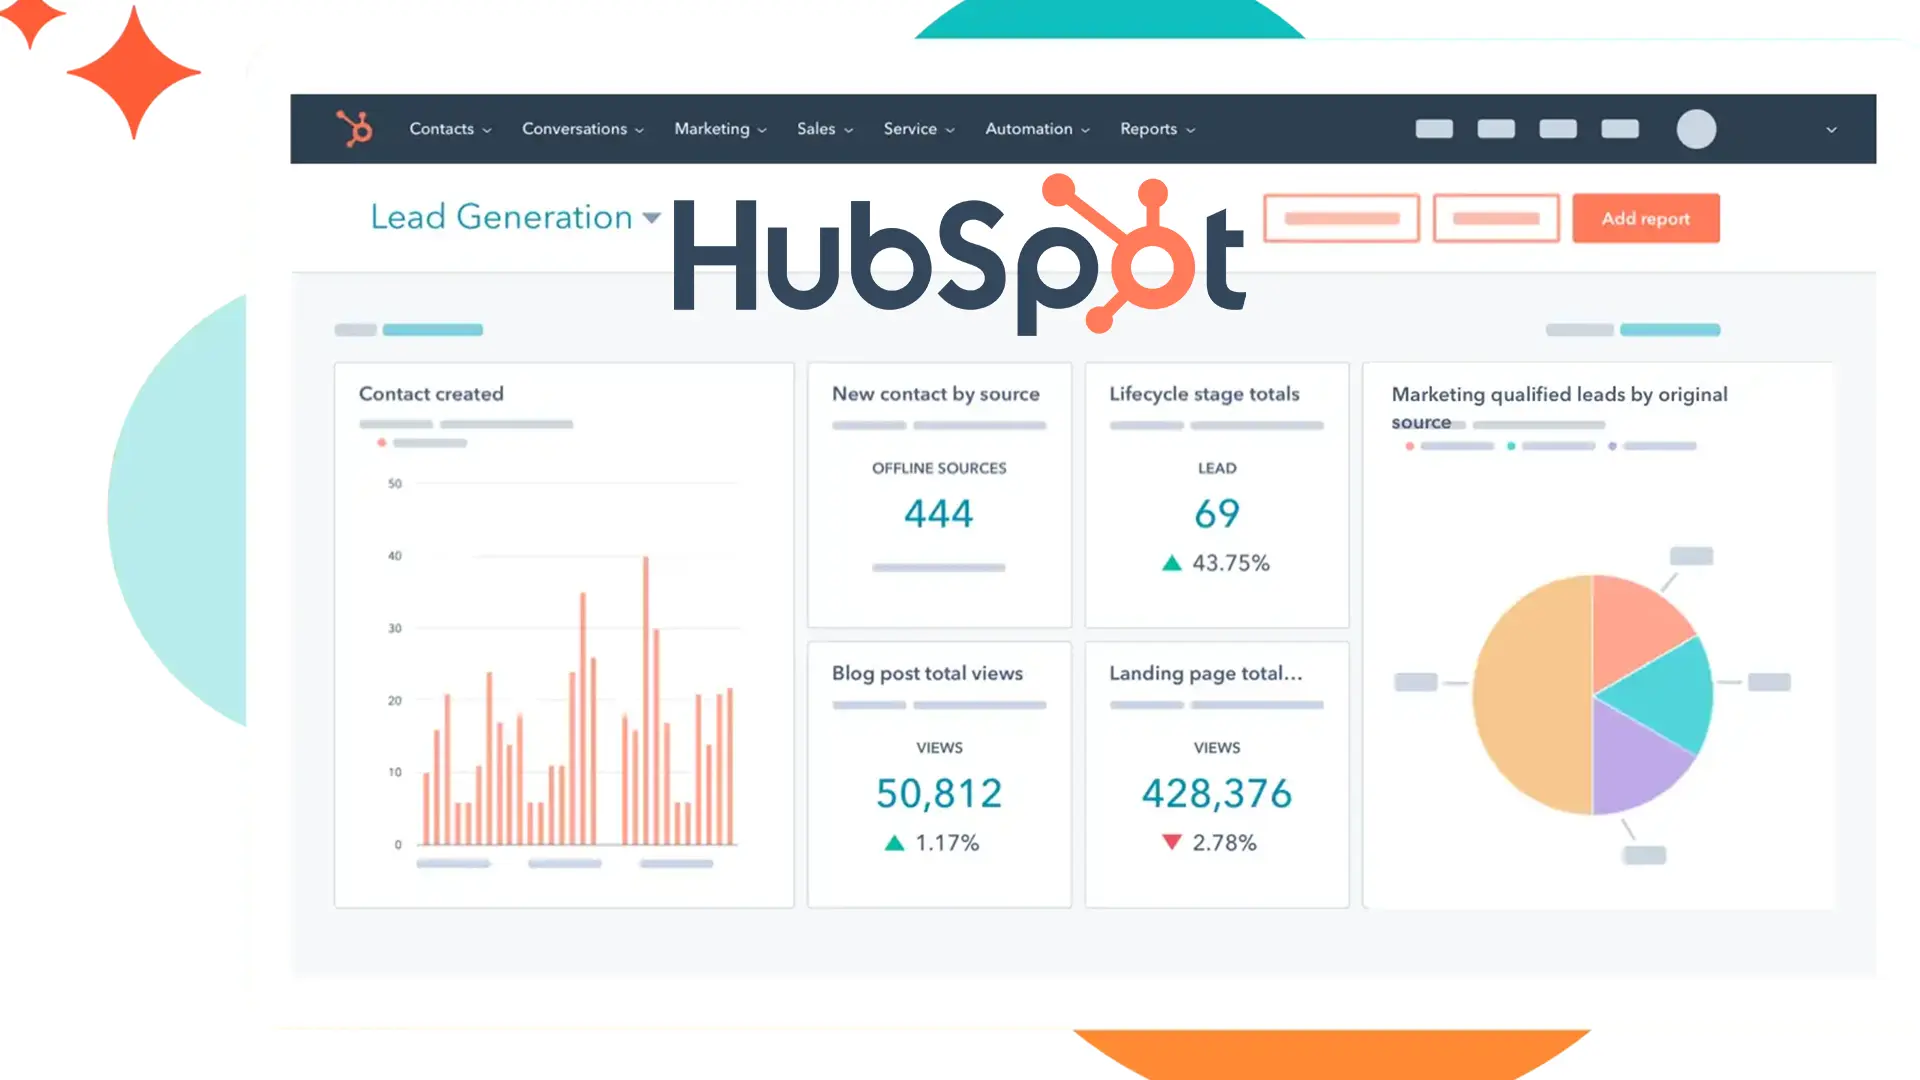Open Landing page total report title
1920x1080 pixels.
pos(1205,673)
